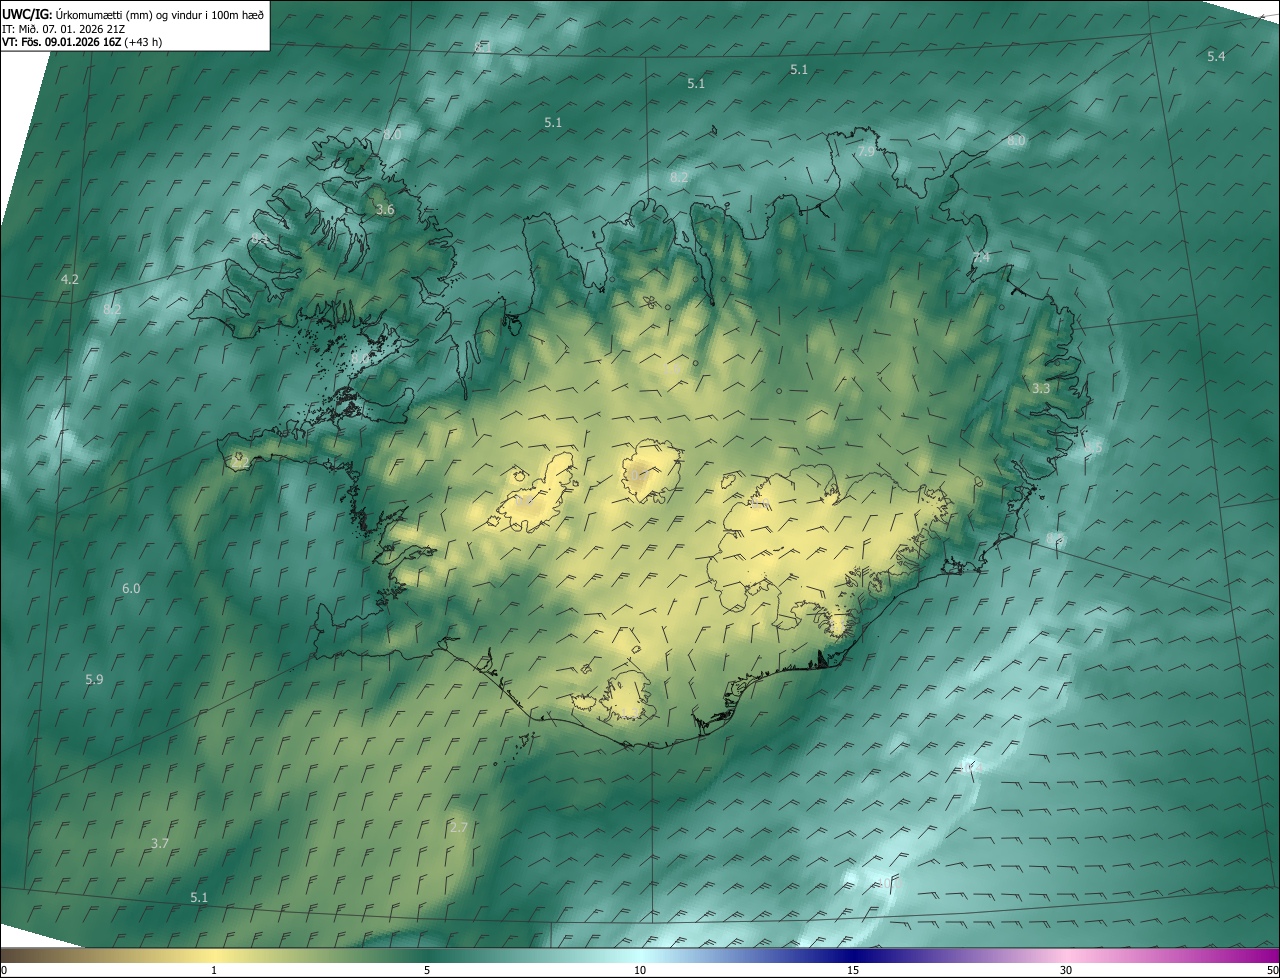
Task: Click the 5.4 value on the map
Action: [x=1216, y=57]
